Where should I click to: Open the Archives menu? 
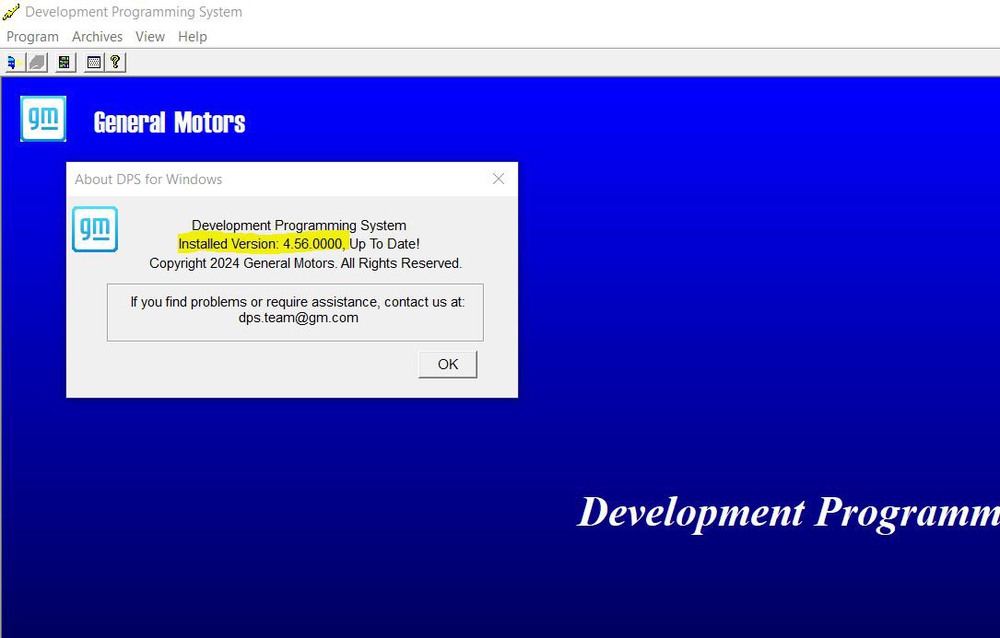pos(97,37)
